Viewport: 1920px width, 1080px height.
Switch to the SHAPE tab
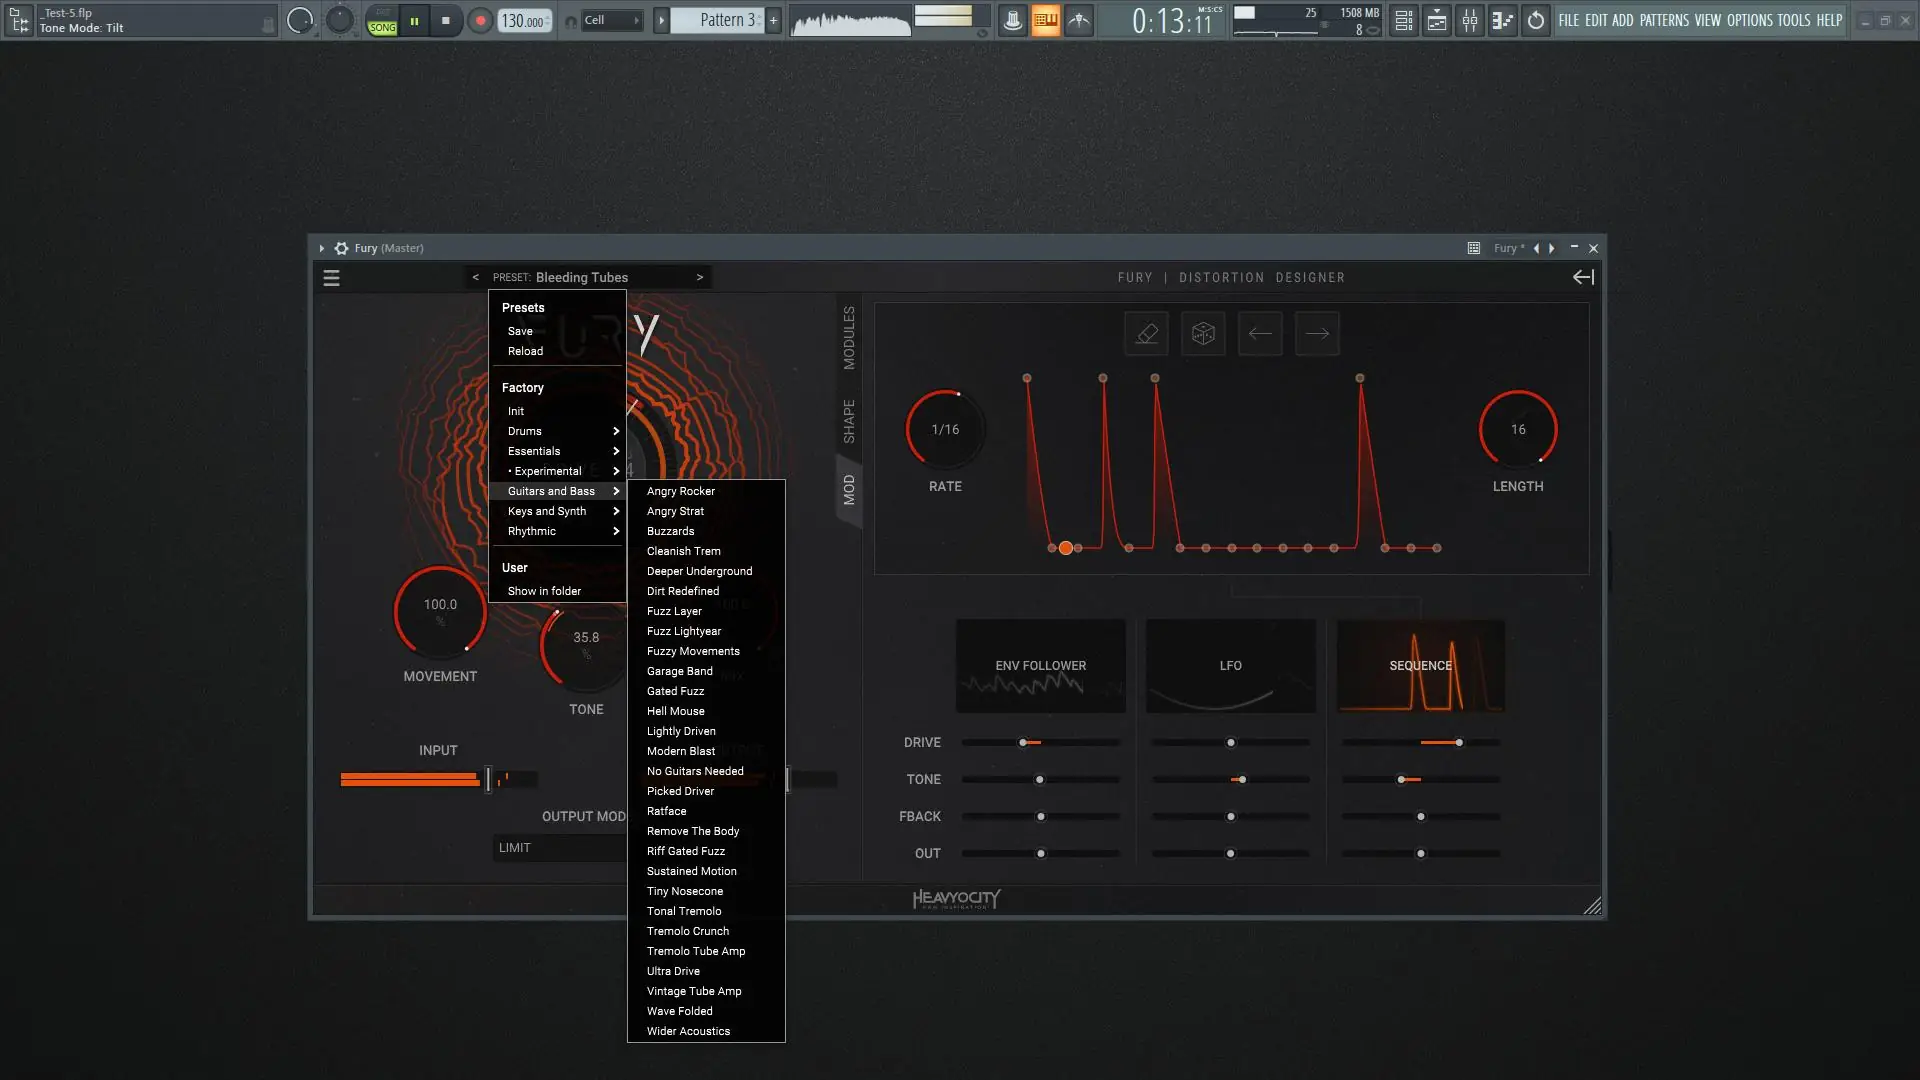coord(849,421)
